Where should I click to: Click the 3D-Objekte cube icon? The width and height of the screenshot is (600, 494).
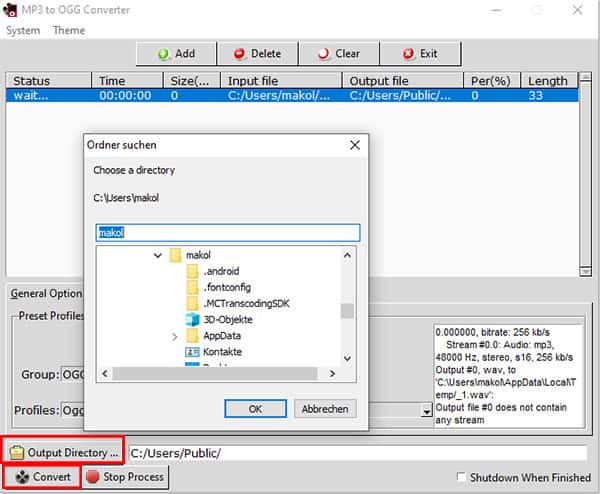point(192,320)
